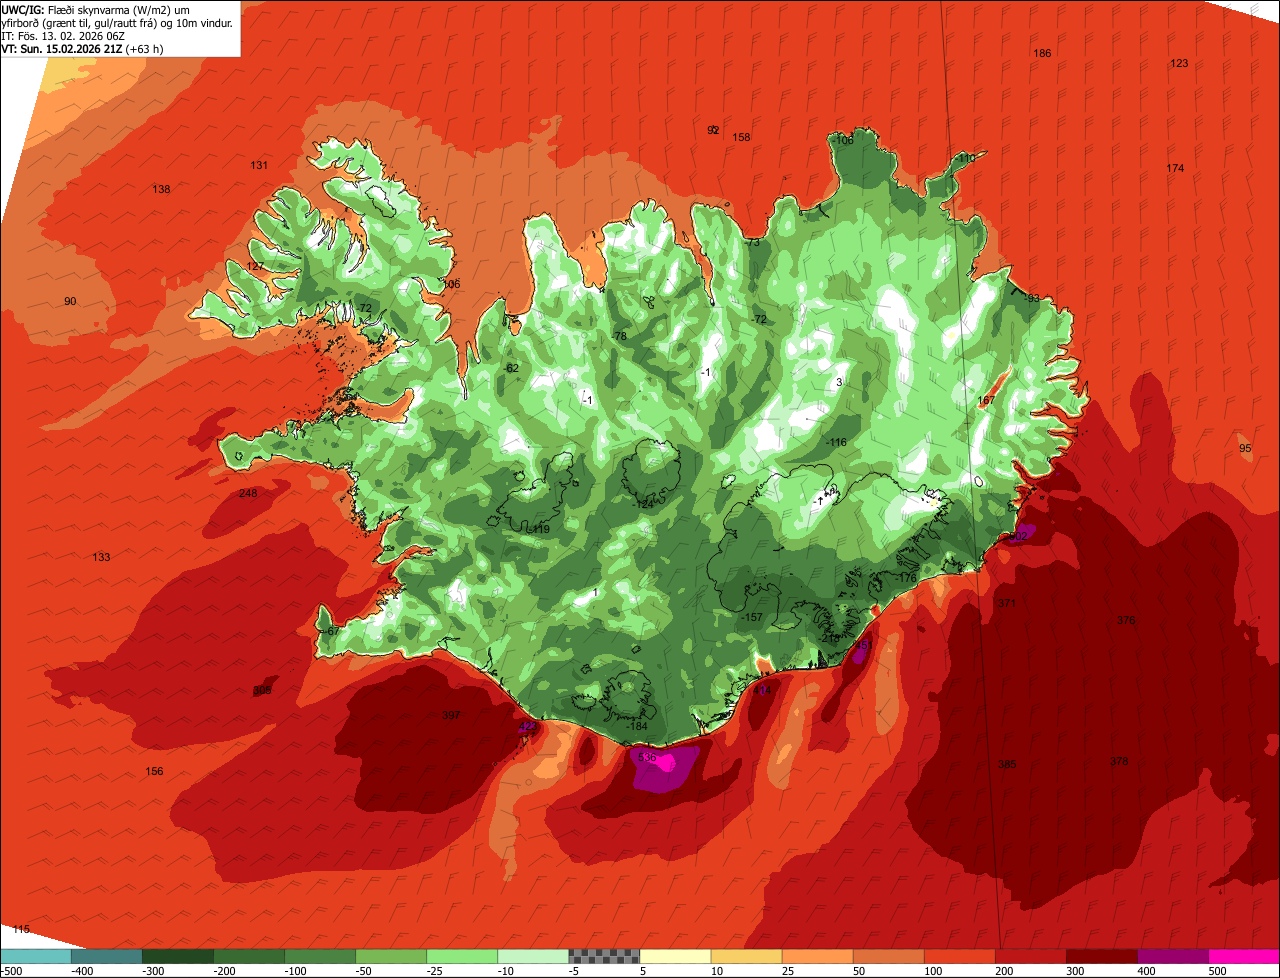Click the -73 value
The width and height of the screenshot is (1280, 978).
[x=752, y=242]
